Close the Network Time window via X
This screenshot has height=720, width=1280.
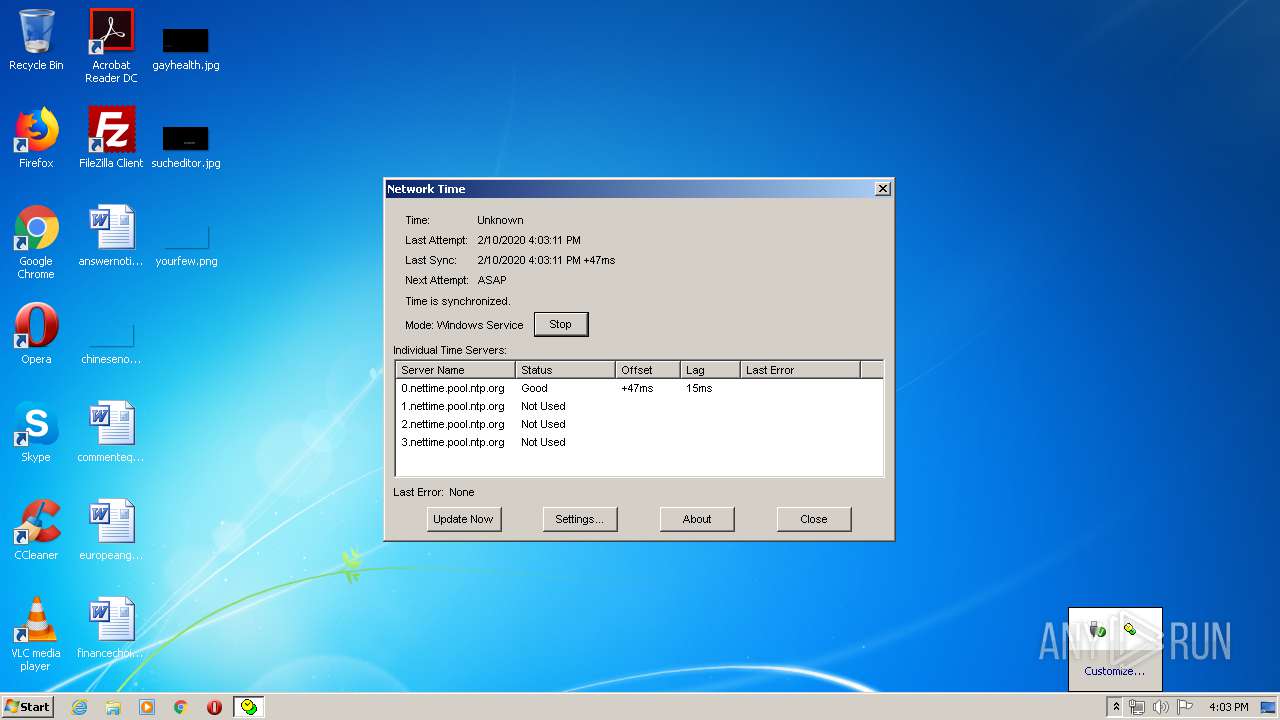tap(882, 189)
